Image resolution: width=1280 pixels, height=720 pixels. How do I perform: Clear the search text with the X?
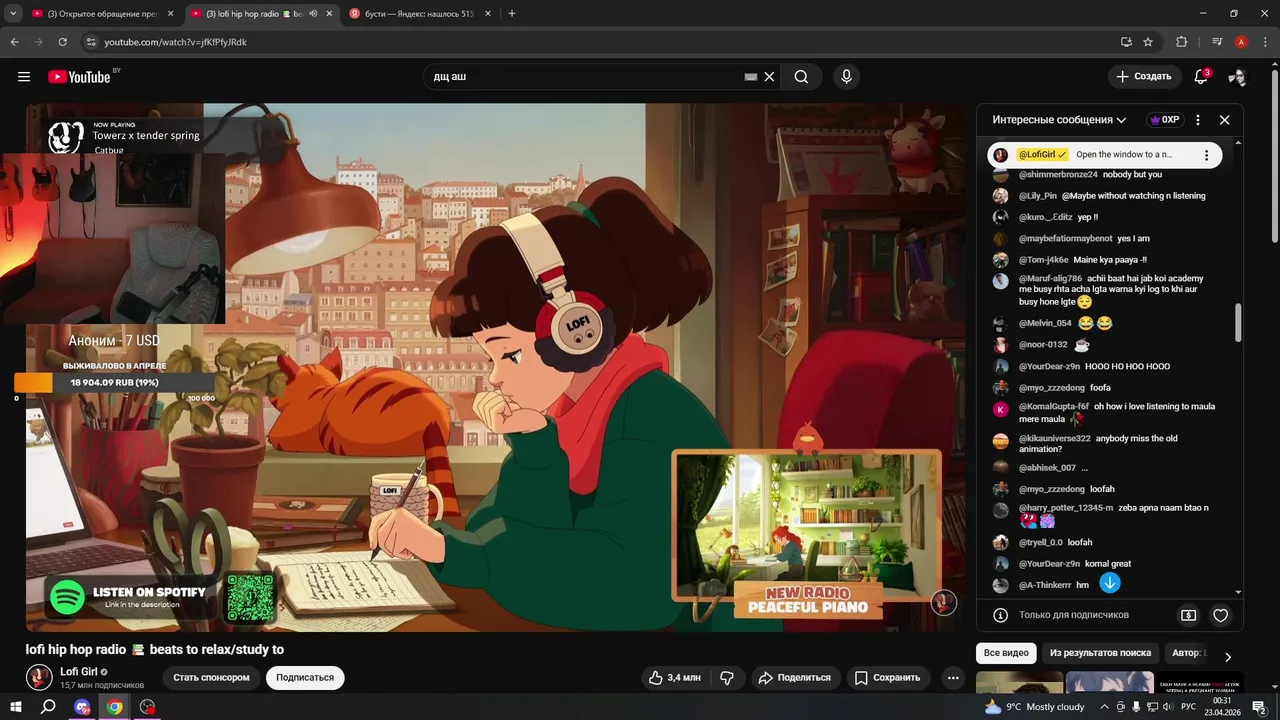click(x=769, y=77)
